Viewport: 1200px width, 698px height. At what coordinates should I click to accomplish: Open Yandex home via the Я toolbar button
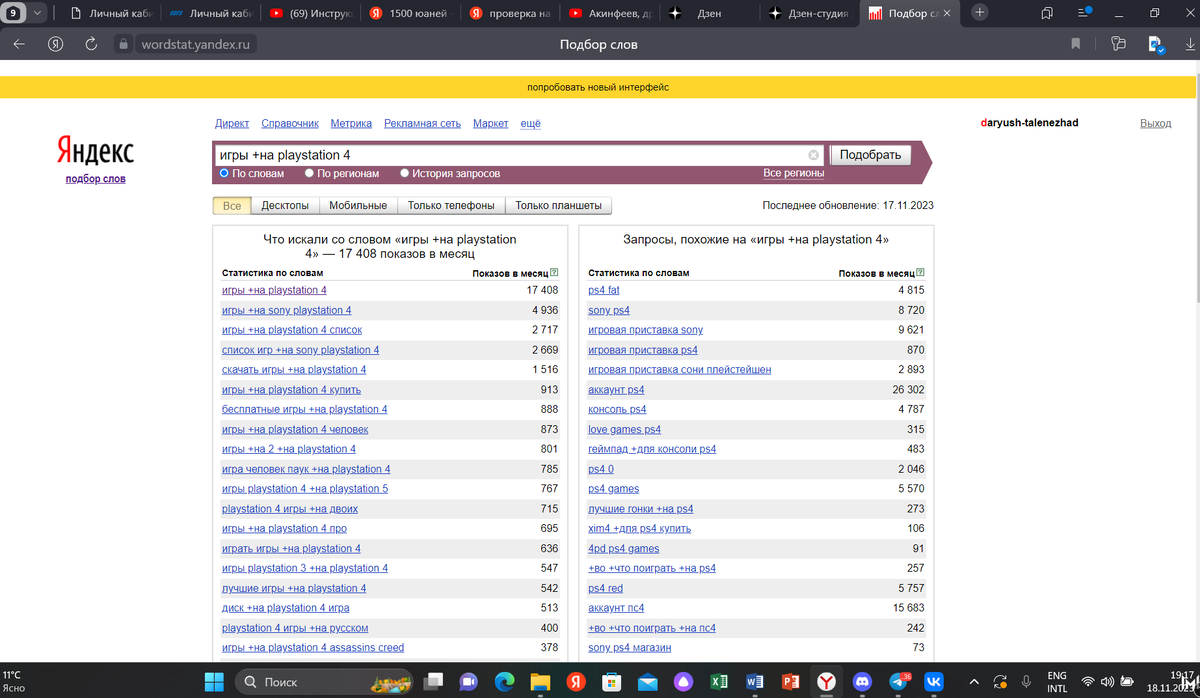pyautogui.click(x=56, y=44)
